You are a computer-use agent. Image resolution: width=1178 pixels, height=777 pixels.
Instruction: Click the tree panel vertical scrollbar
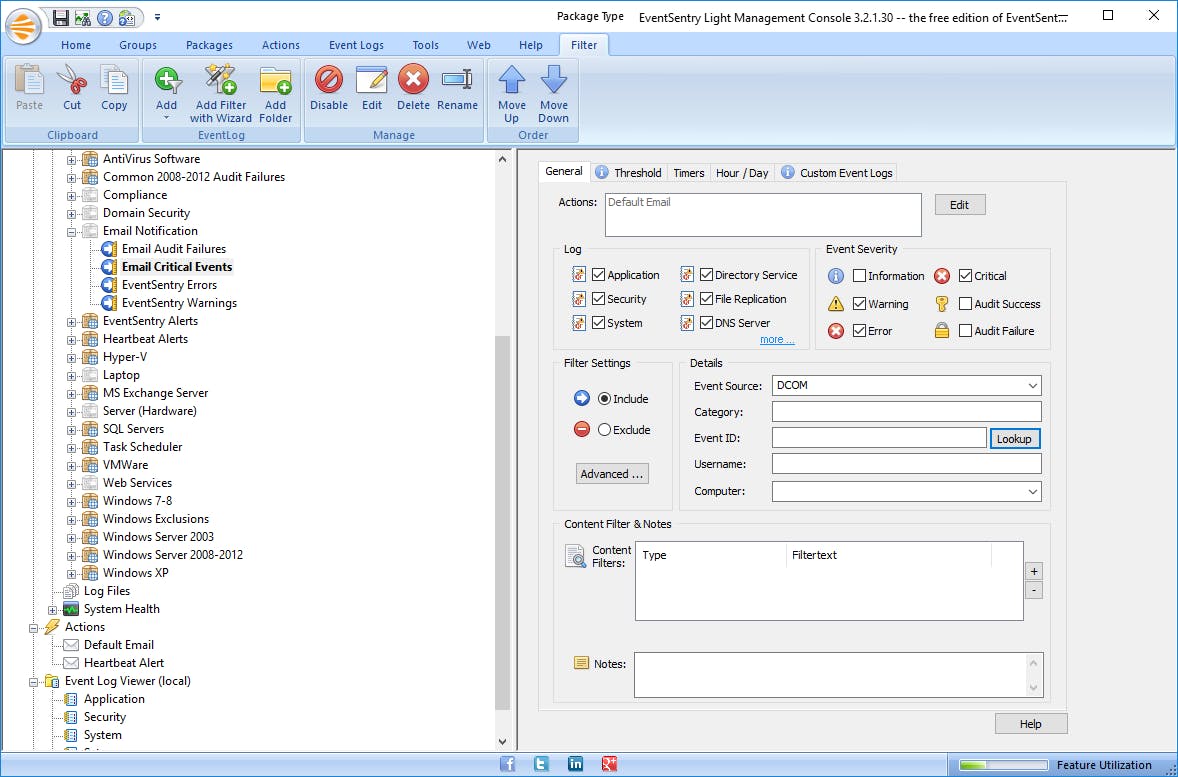(503, 522)
